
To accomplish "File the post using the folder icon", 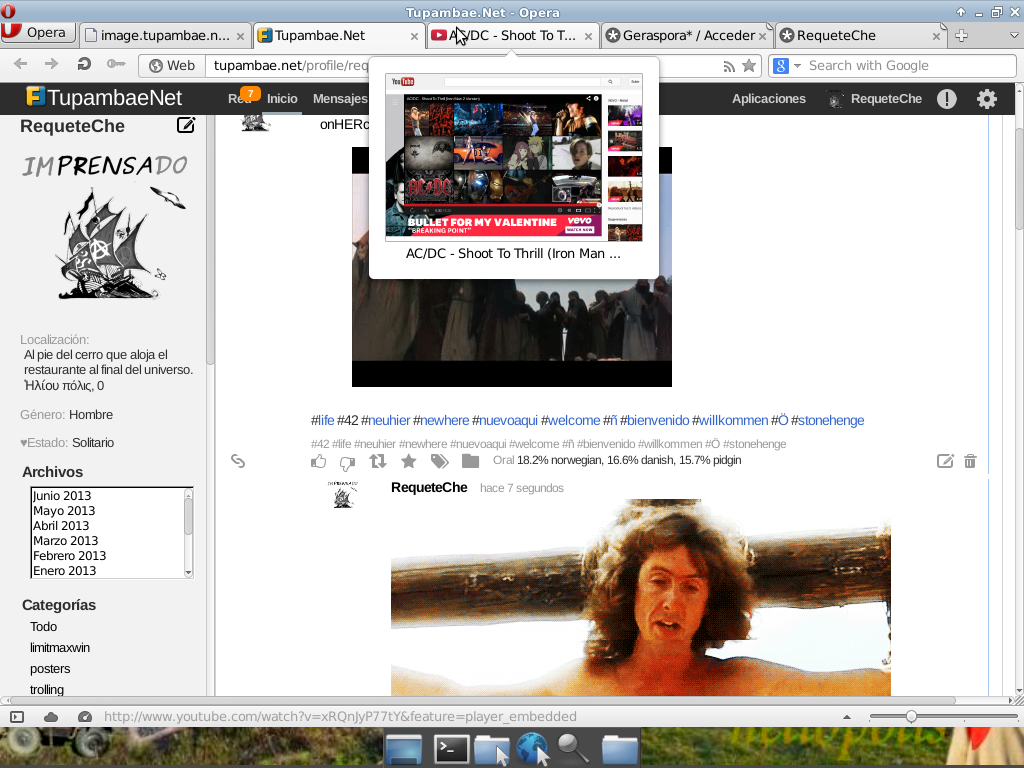I will [x=470, y=461].
